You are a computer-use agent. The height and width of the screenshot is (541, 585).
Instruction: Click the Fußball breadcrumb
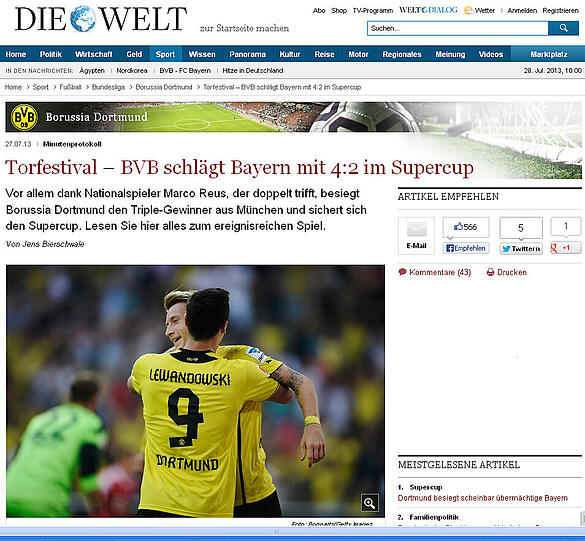[70, 87]
